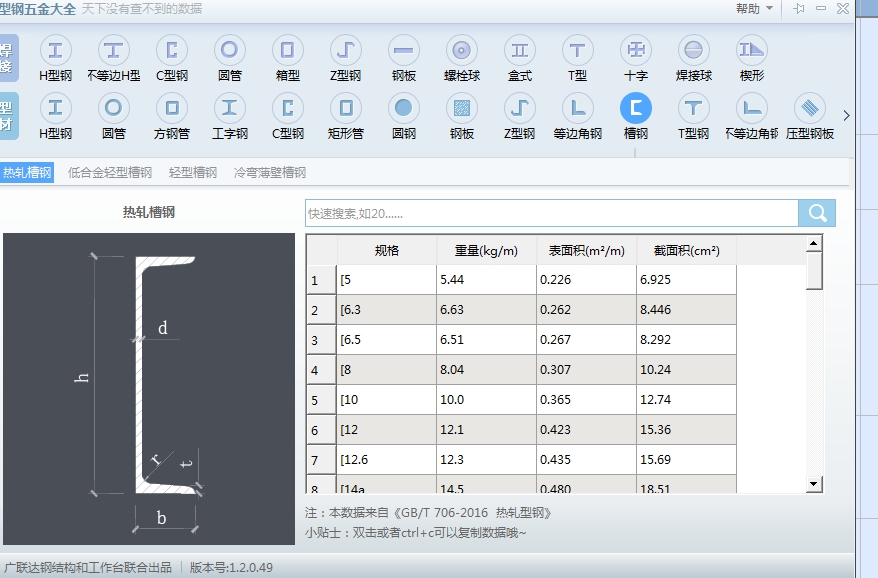Select the 圆钢 icon

coord(404,108)
